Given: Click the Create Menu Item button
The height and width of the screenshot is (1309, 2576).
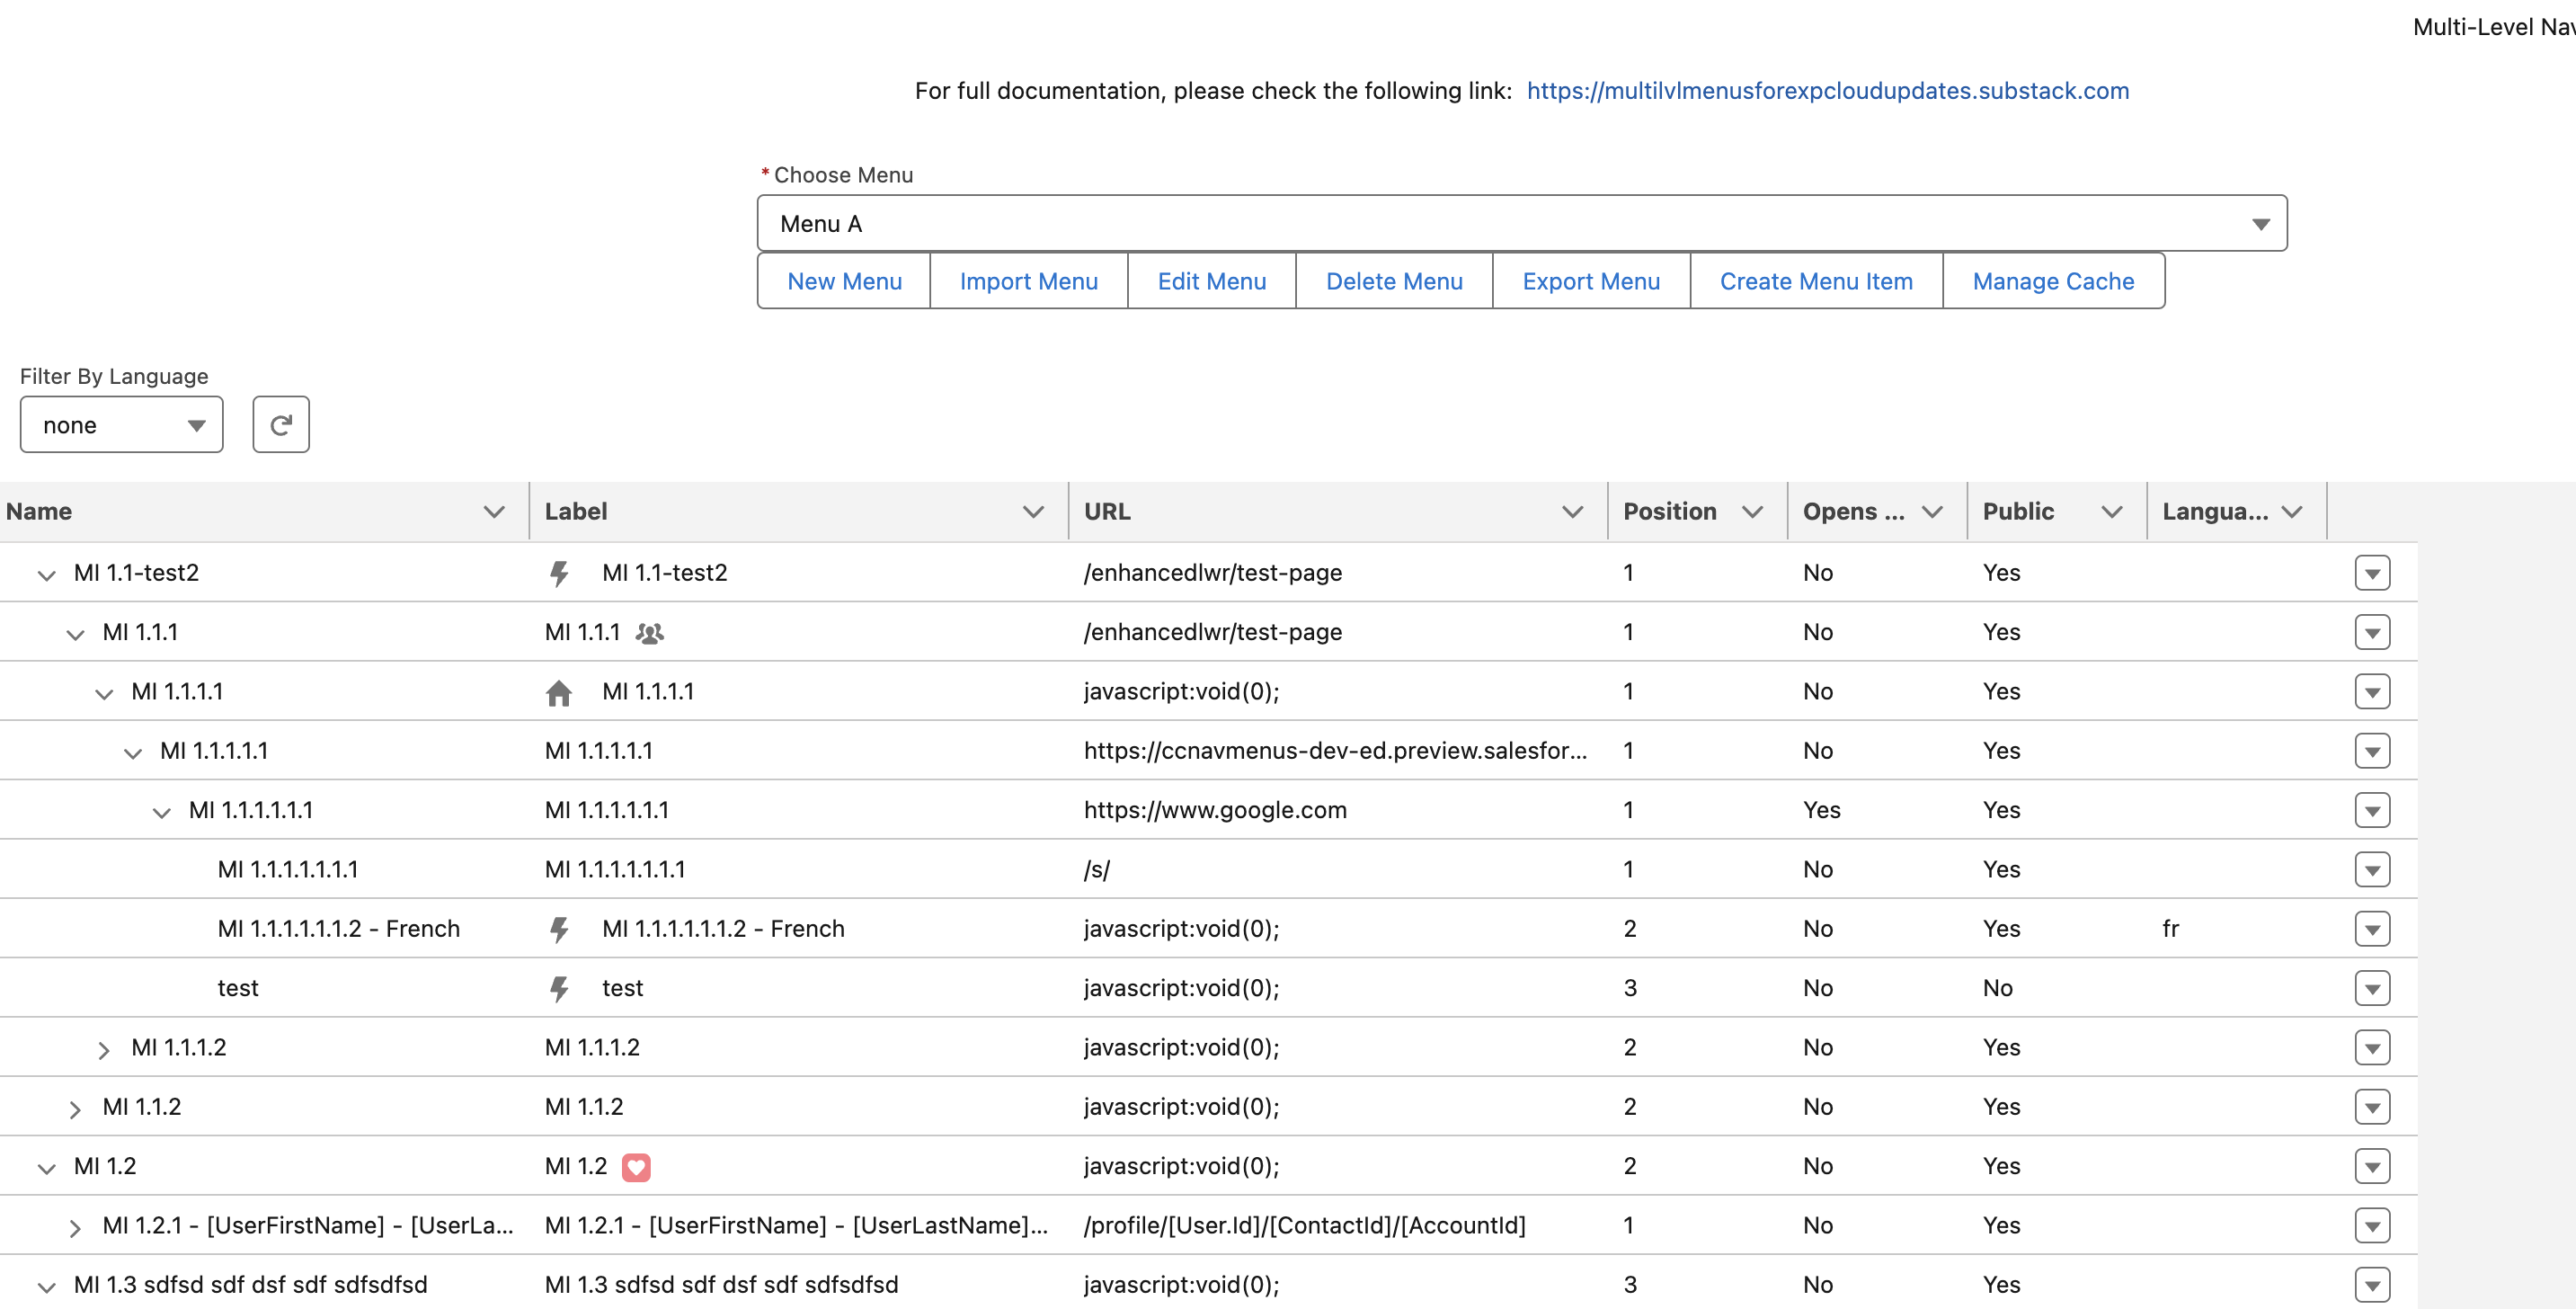Looking at the screenshot, I should click(x=1815, y=281).
